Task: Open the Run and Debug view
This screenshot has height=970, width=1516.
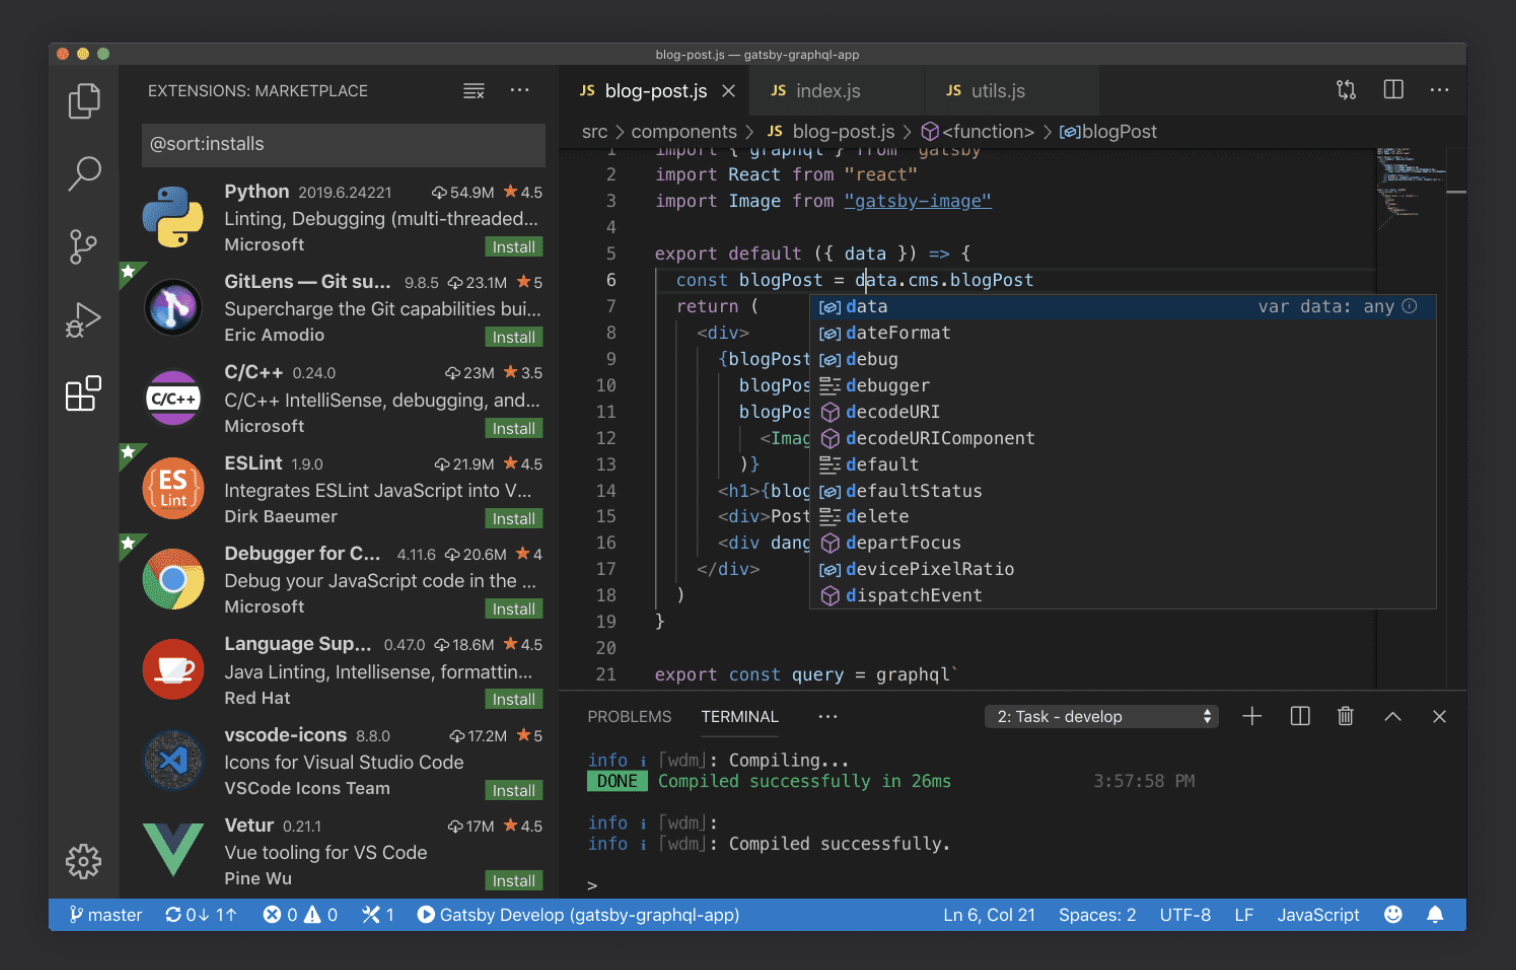Action: click(x=84, y=320)
